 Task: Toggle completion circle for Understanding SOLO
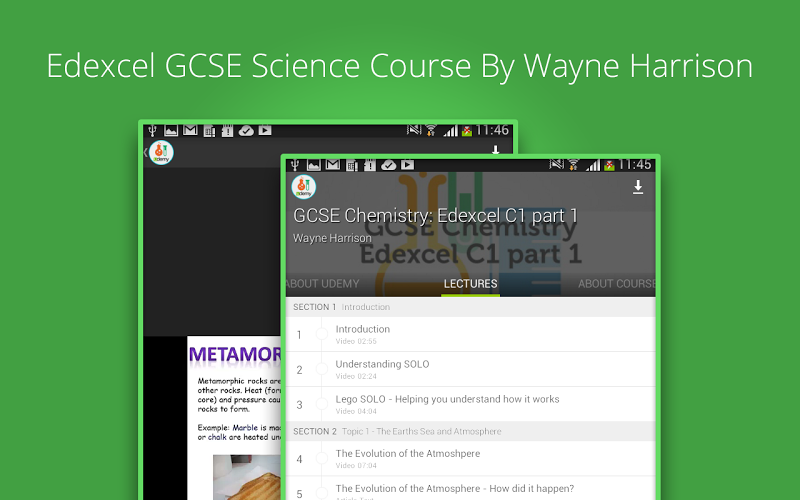pos(321,369)
